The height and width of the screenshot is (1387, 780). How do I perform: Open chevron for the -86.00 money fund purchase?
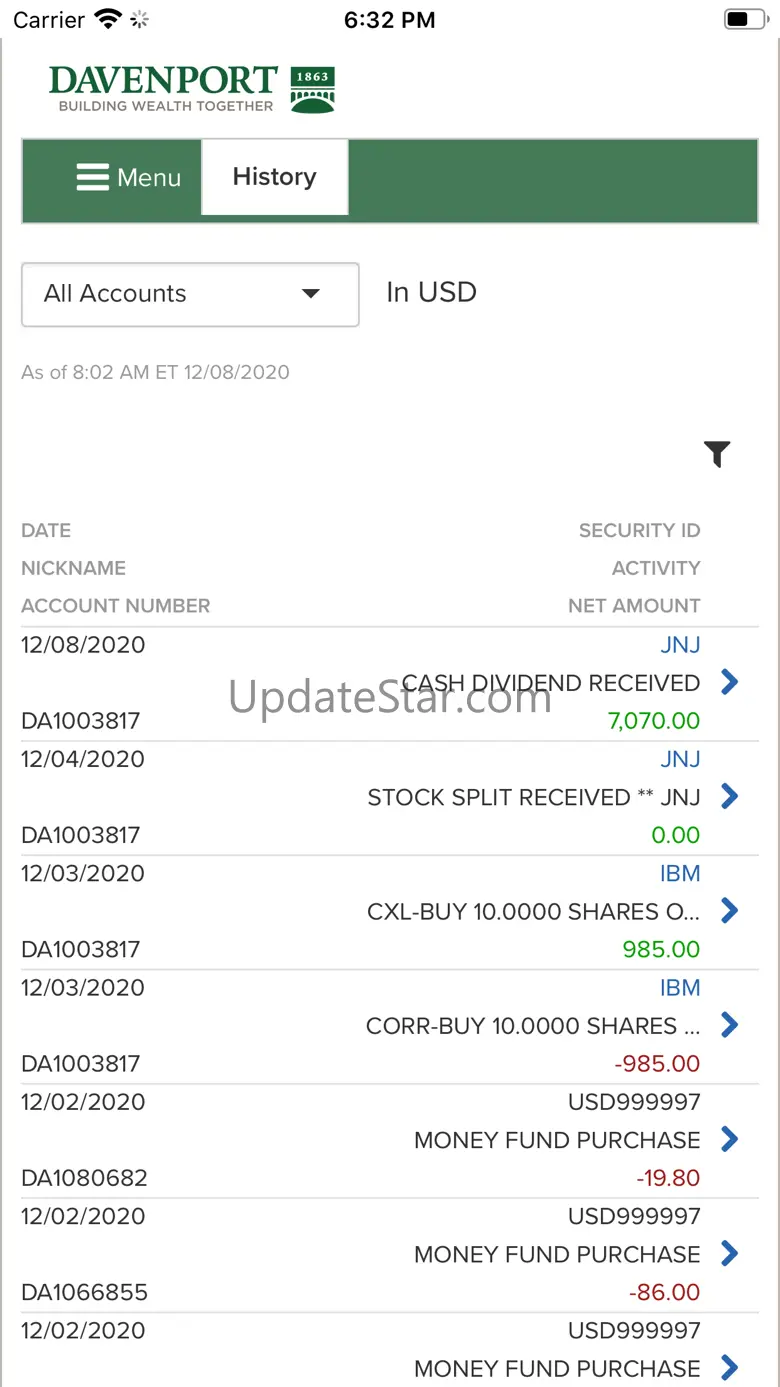(730, 1252)
